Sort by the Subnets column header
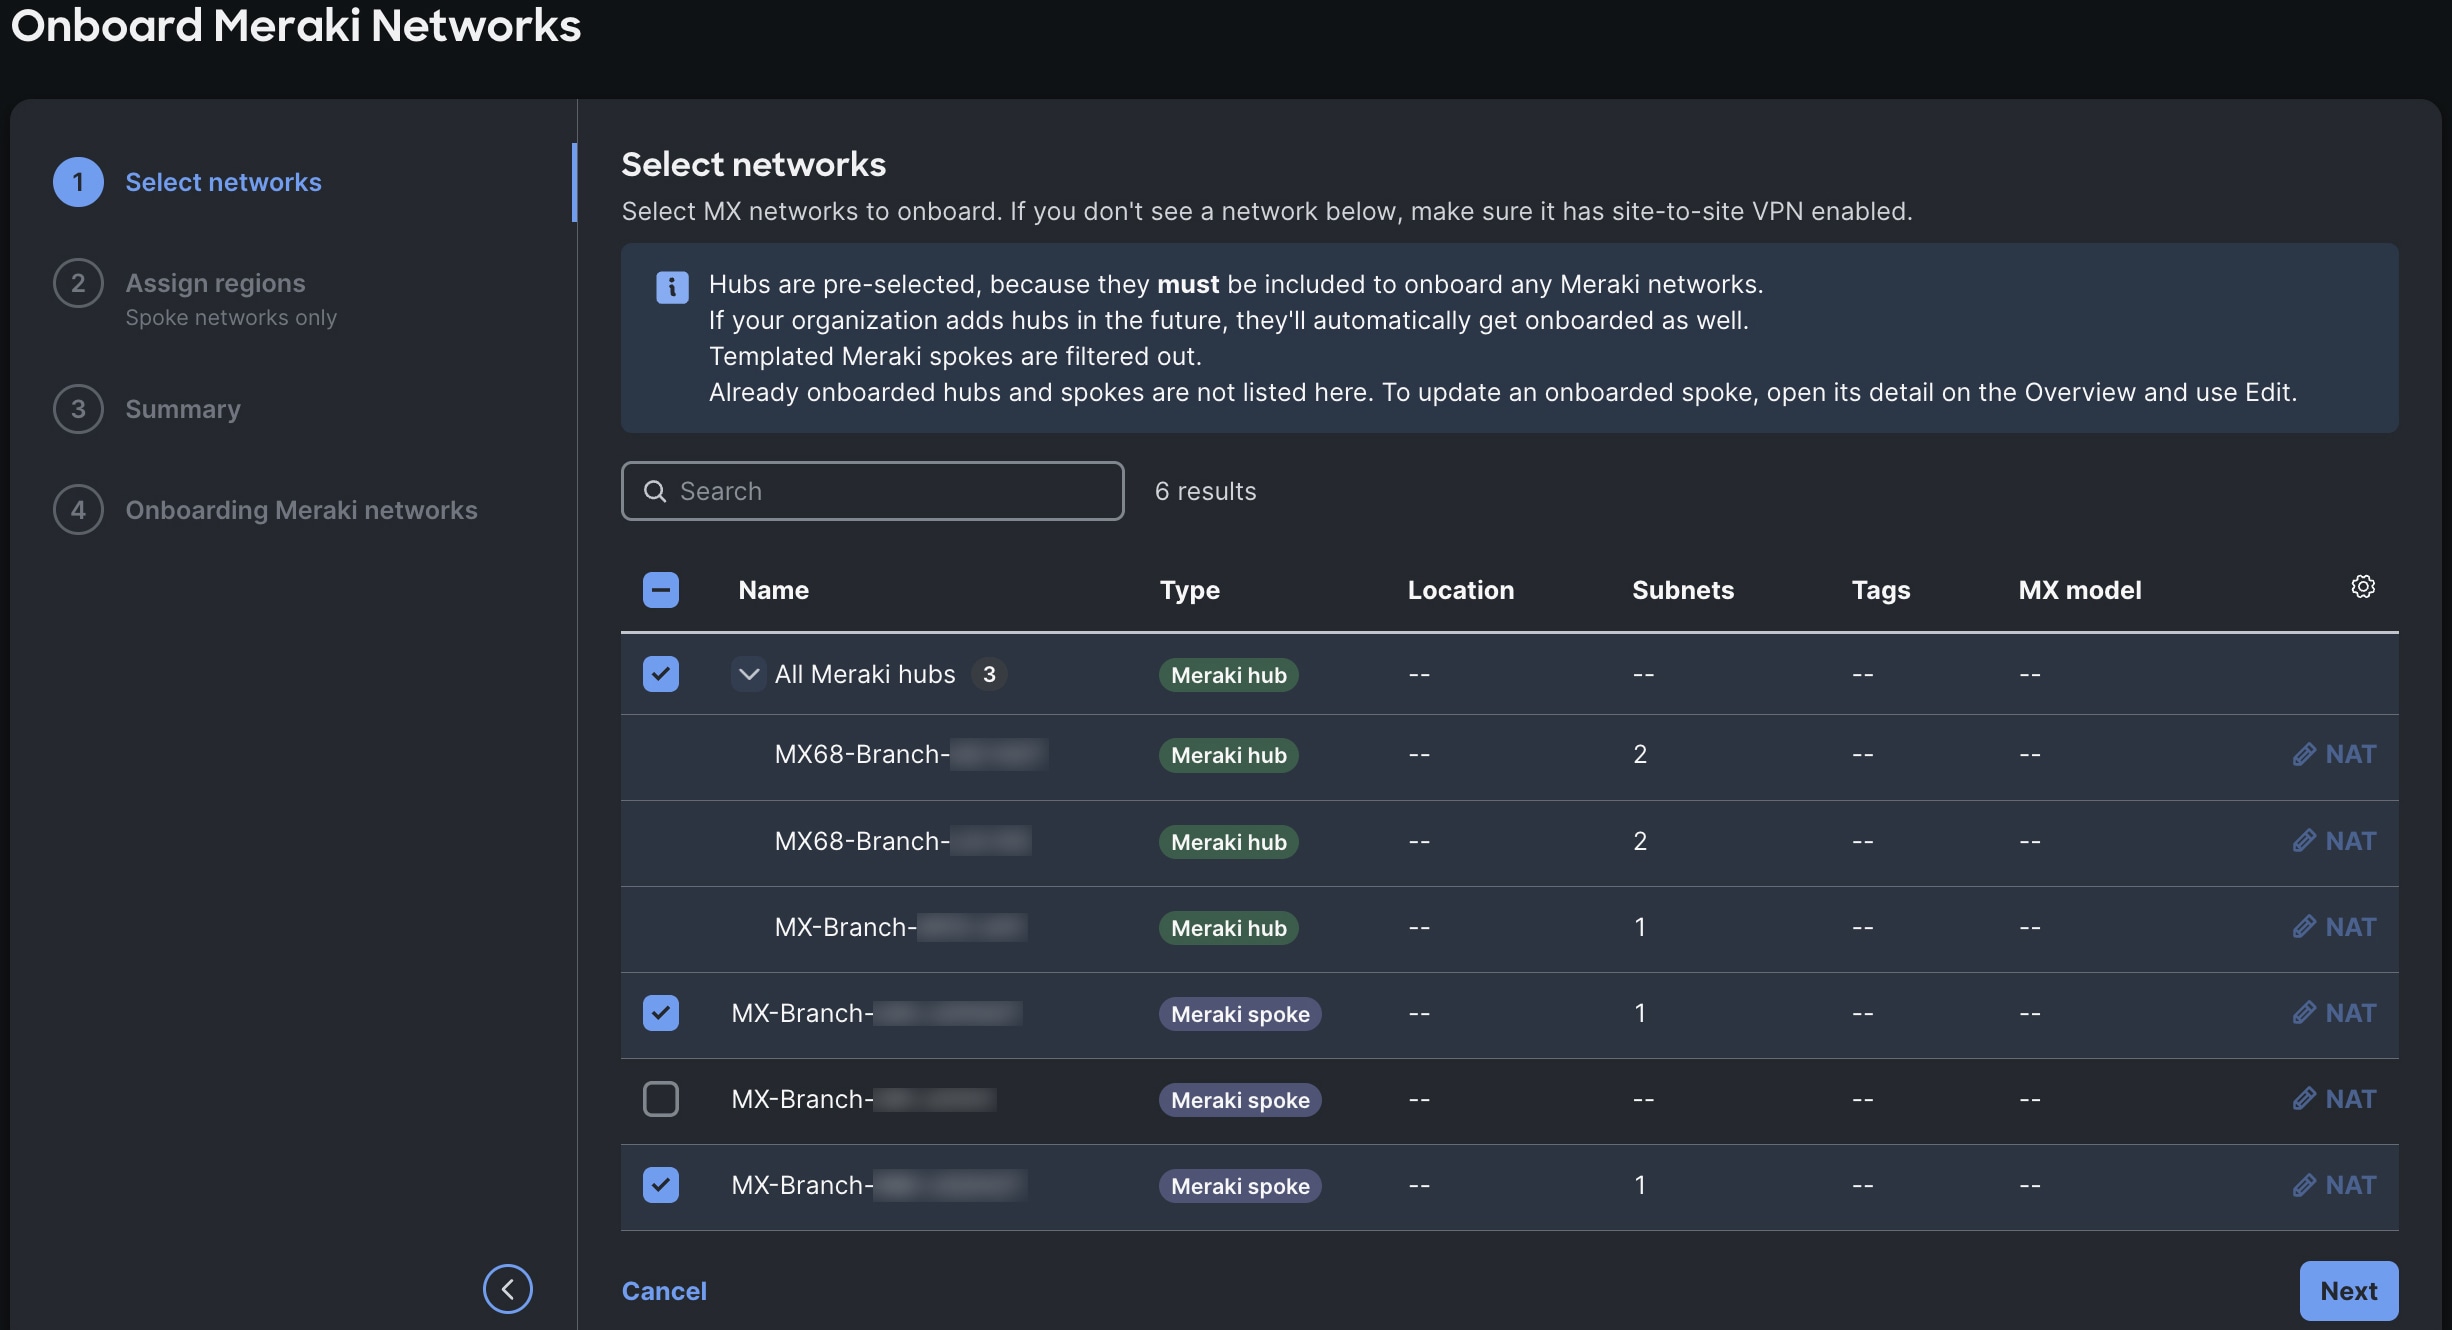 1683,590
